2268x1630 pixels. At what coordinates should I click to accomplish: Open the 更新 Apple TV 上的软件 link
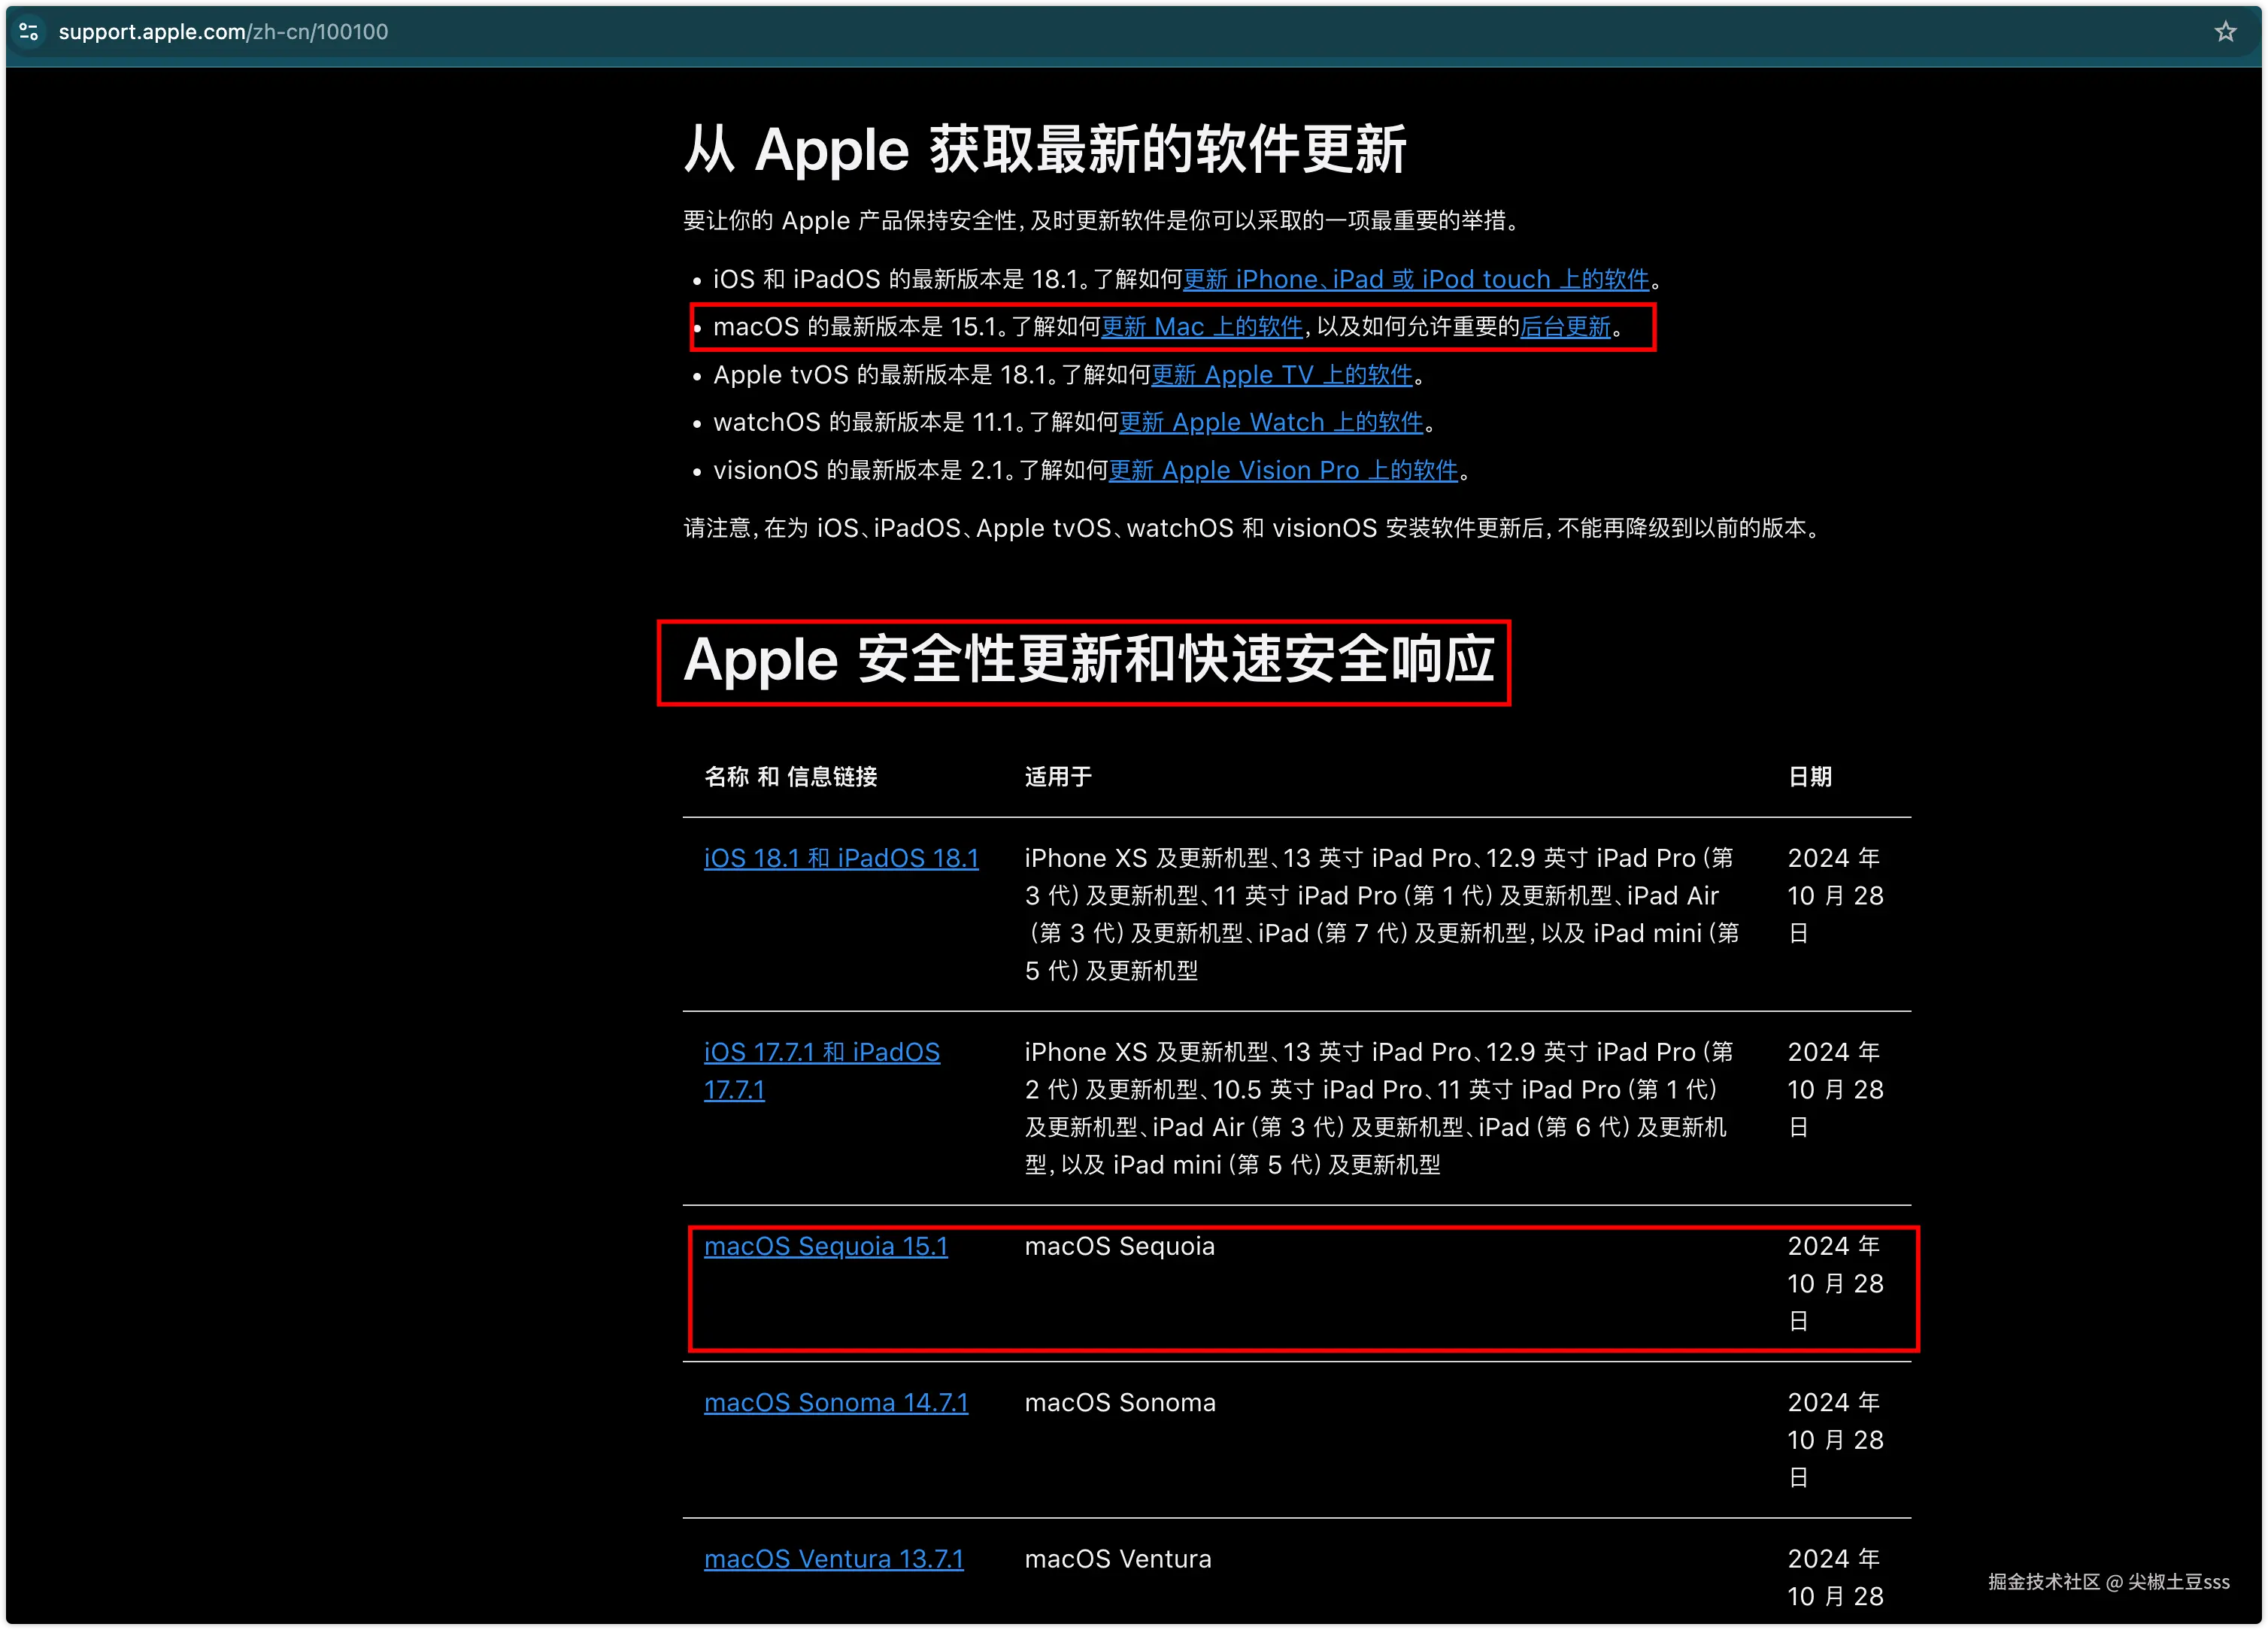pyautogui.click(x=1282, y=375)
